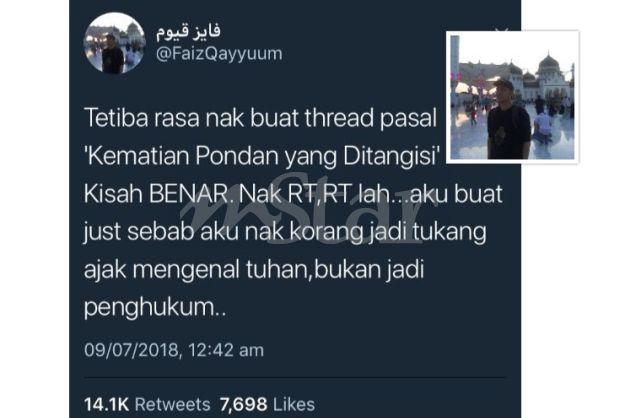
Task: Open the Likes list label
Action: tap(294, 404)
